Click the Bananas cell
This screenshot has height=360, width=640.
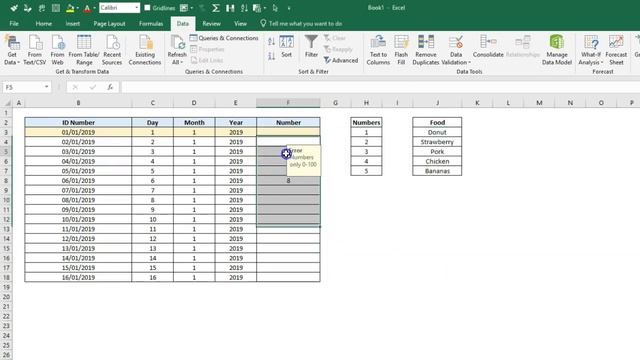click(x=437, y=171)
